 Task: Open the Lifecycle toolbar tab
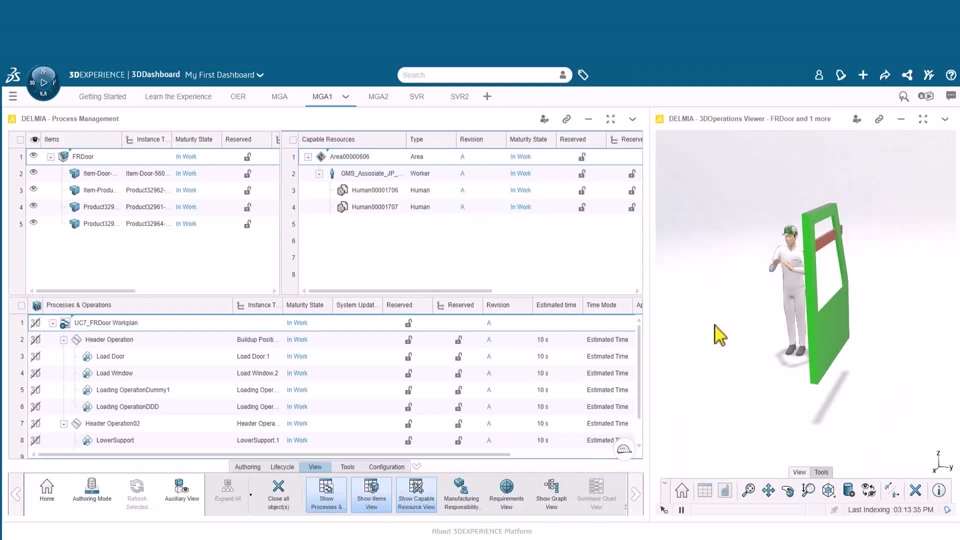click(282, 467)
